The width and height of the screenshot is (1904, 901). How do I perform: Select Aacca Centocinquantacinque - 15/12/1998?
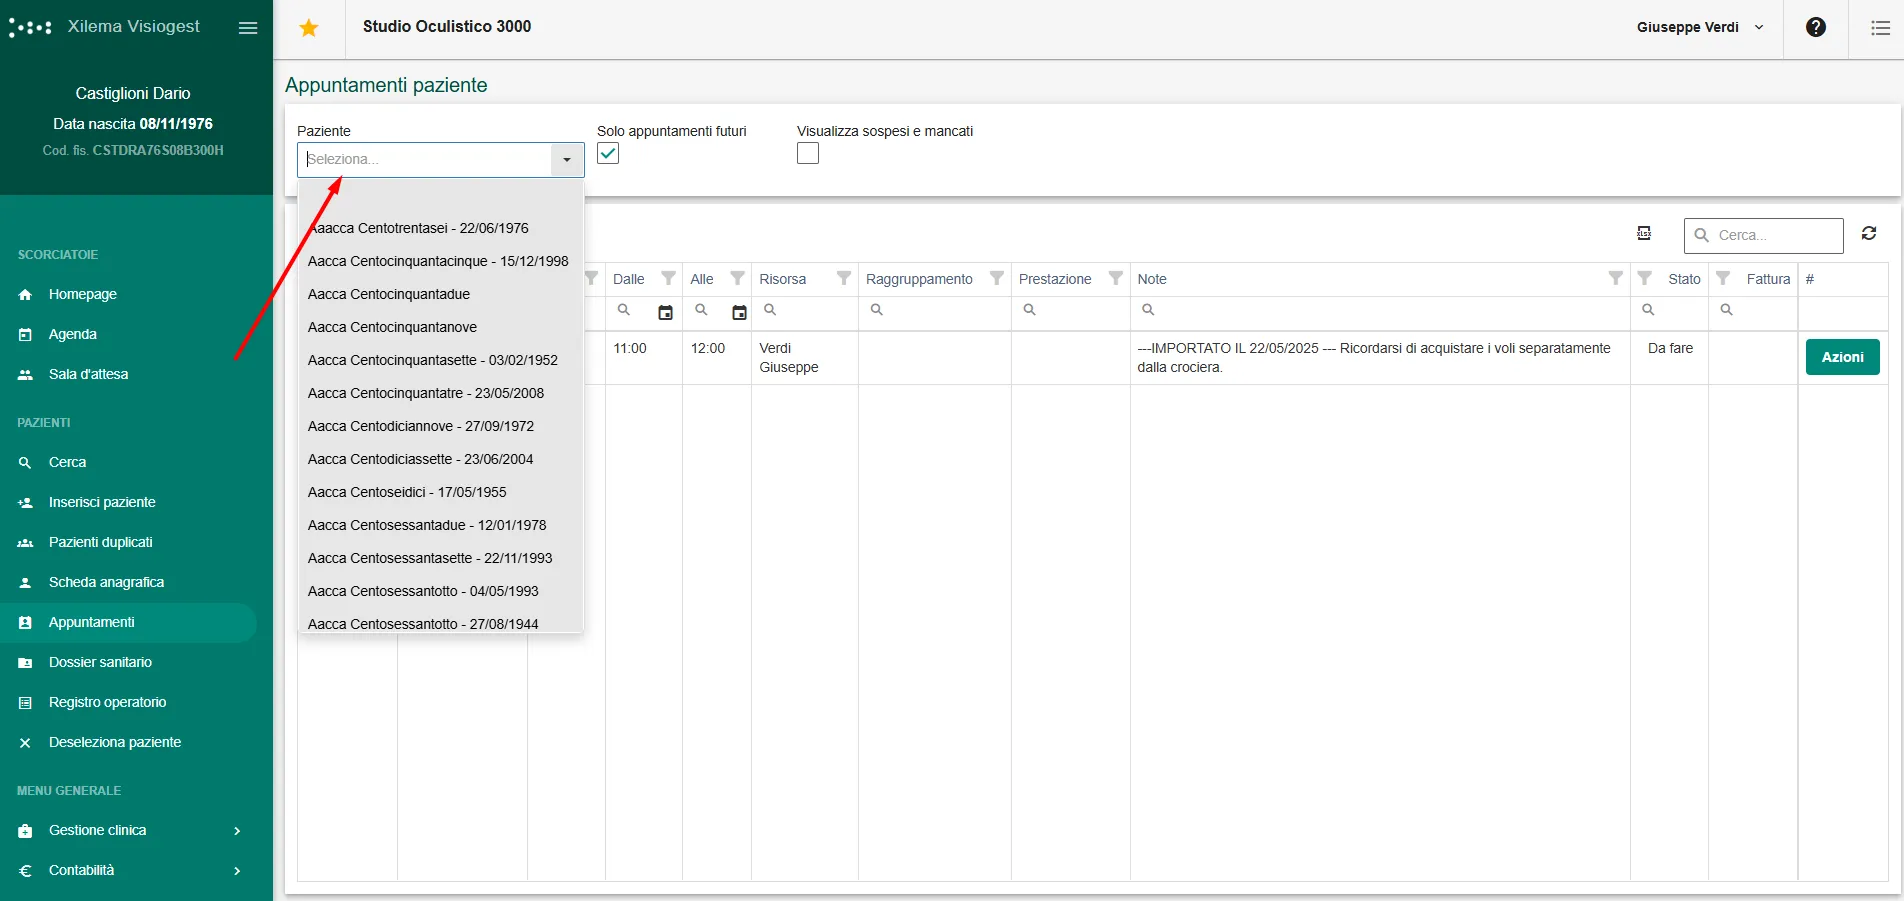[x=440, y=261]
